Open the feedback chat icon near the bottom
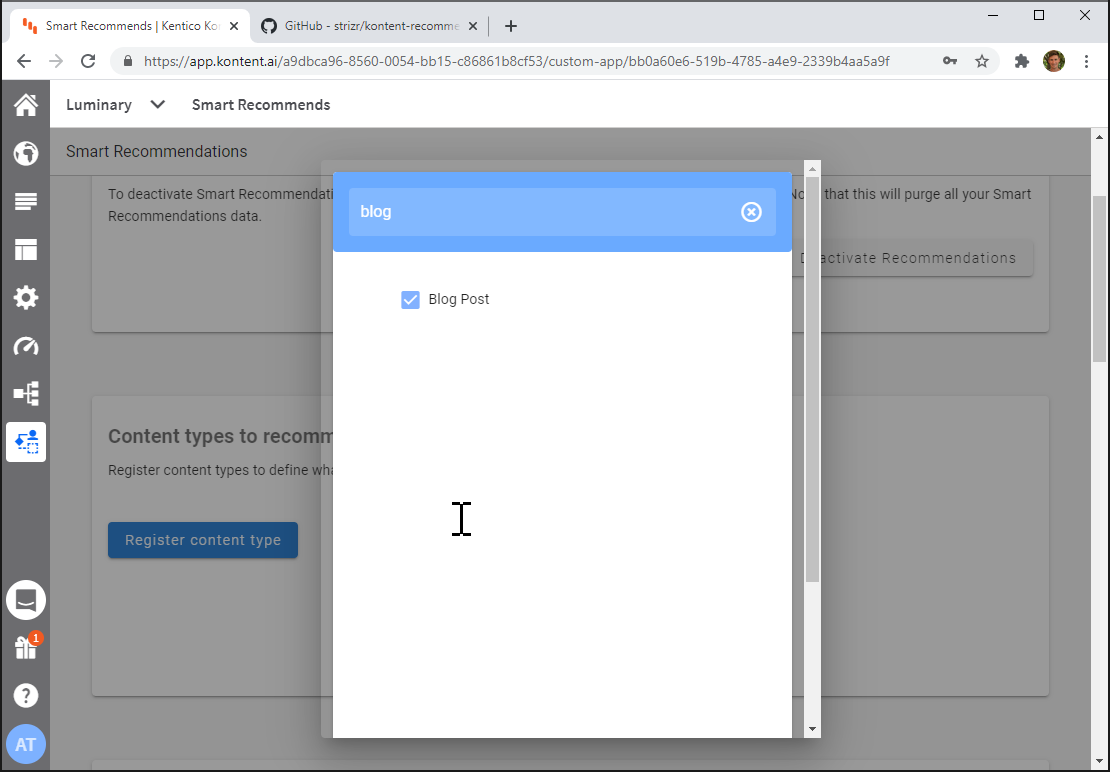 click(x=25, y=599)
